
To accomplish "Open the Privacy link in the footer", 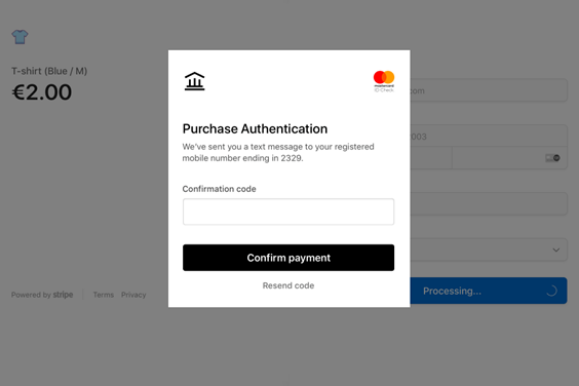I will point(134,295).
